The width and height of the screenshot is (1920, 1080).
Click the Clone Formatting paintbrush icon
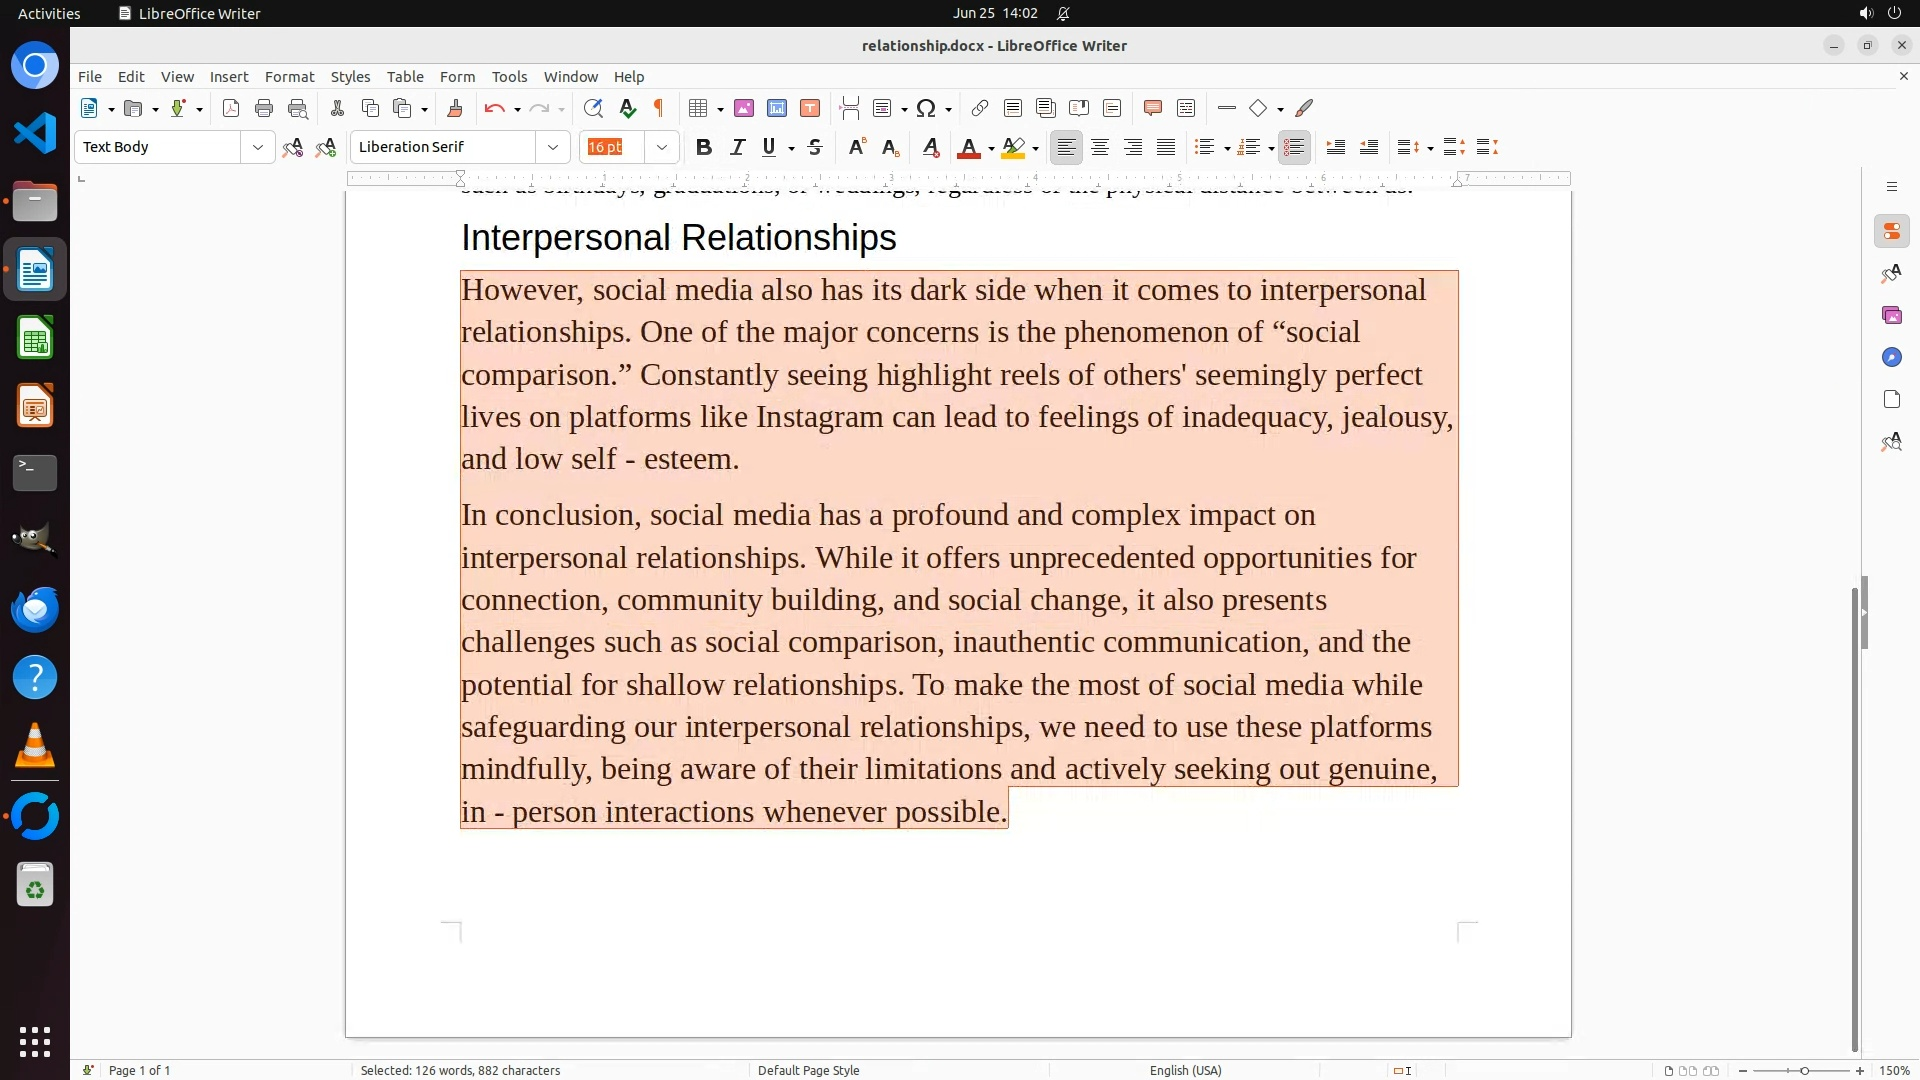click(455, 108)
